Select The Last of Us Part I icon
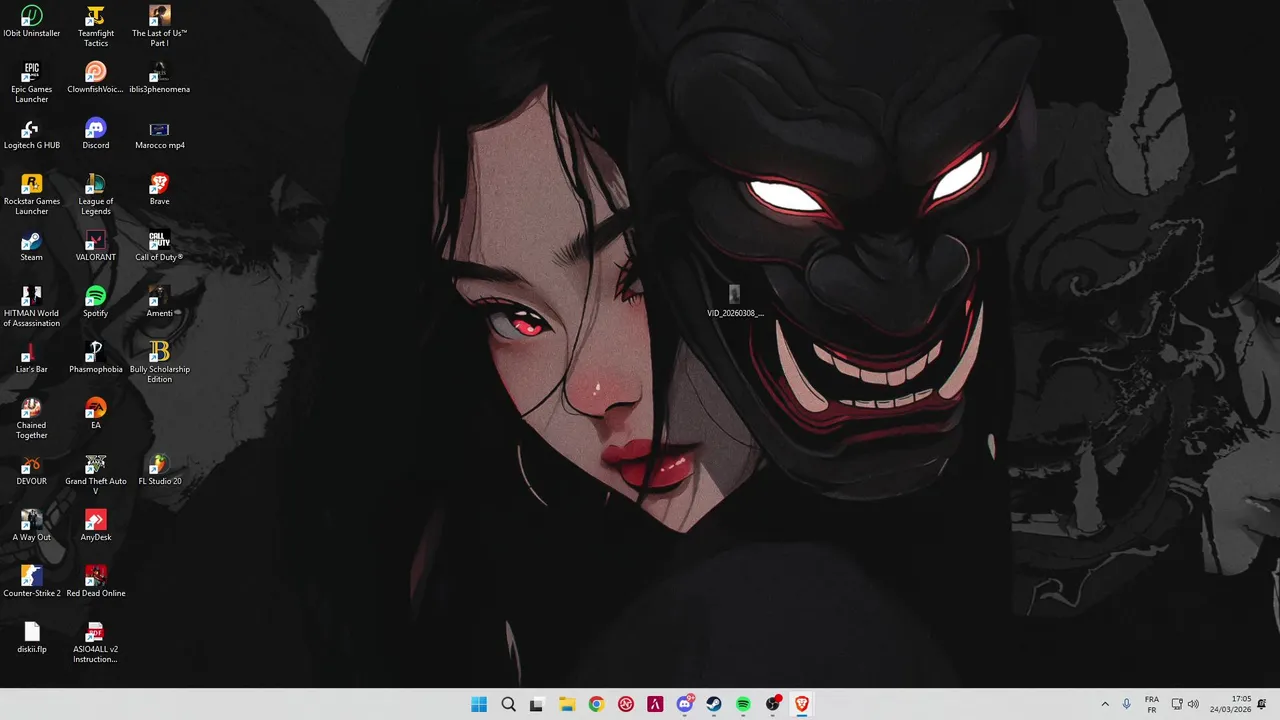The height and width of the screenshot is (720, 1280). click(160, 27)
